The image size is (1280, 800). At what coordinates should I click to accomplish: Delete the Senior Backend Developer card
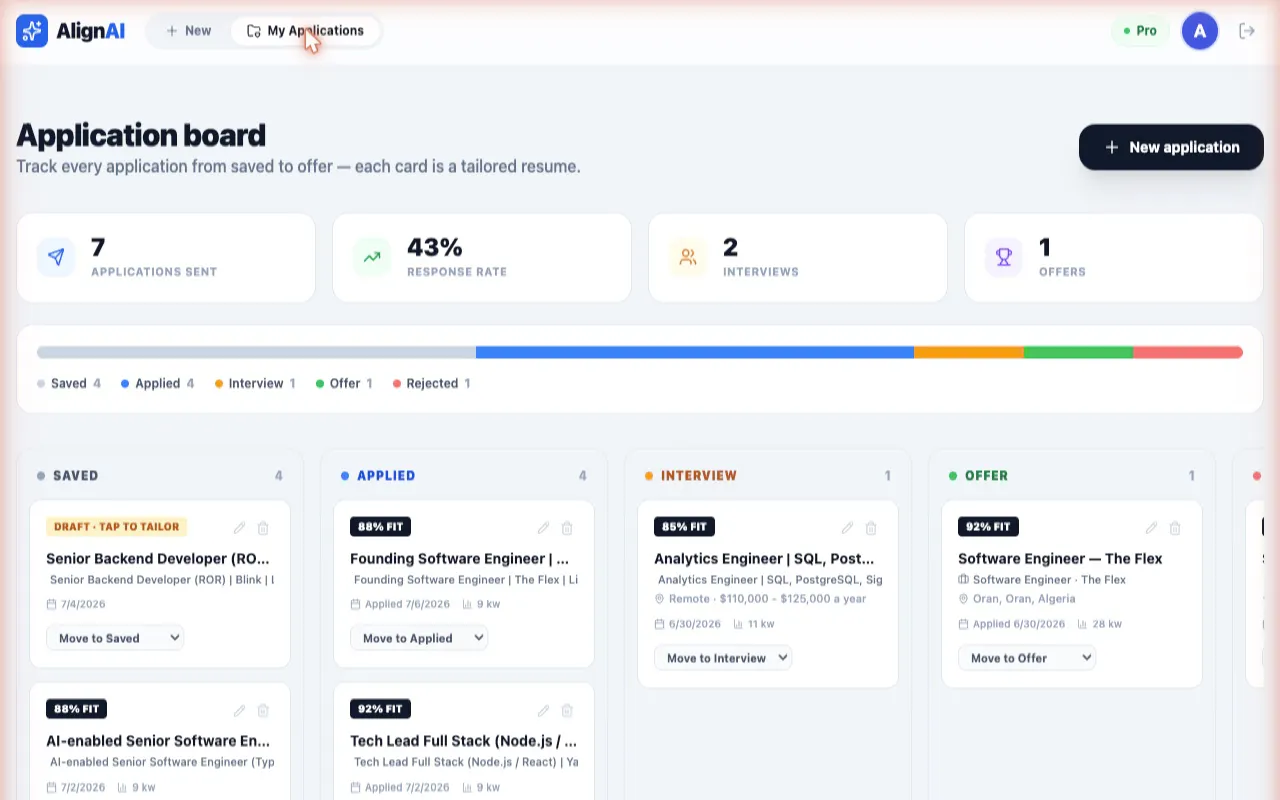point(263,528)
